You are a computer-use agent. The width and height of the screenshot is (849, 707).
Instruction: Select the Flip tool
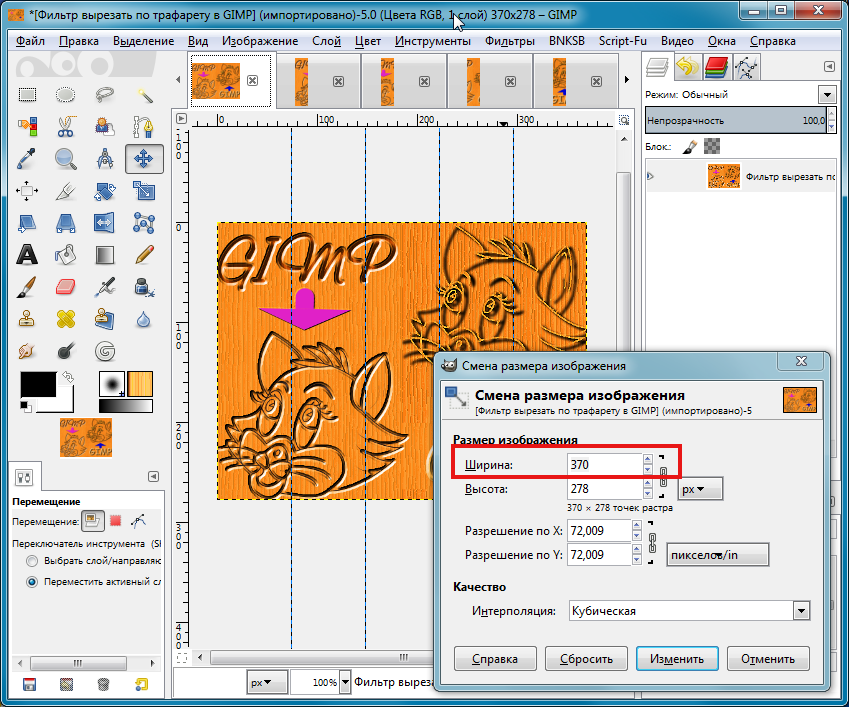click(105, 222)
